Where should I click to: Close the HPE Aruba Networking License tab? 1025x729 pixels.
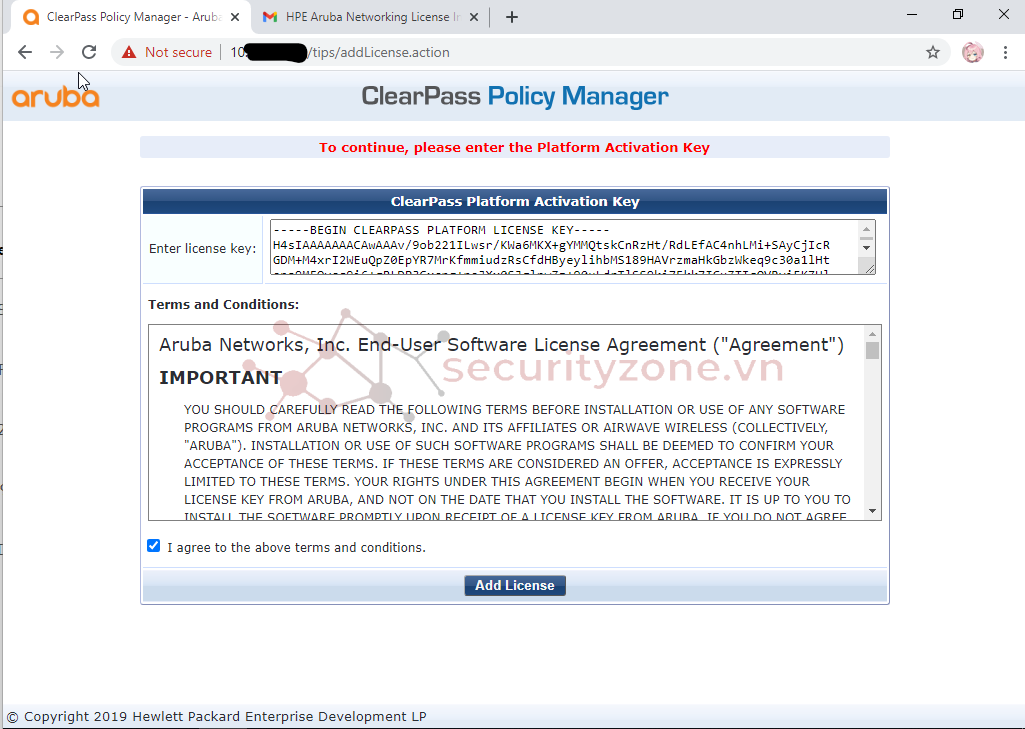(473, 17)
